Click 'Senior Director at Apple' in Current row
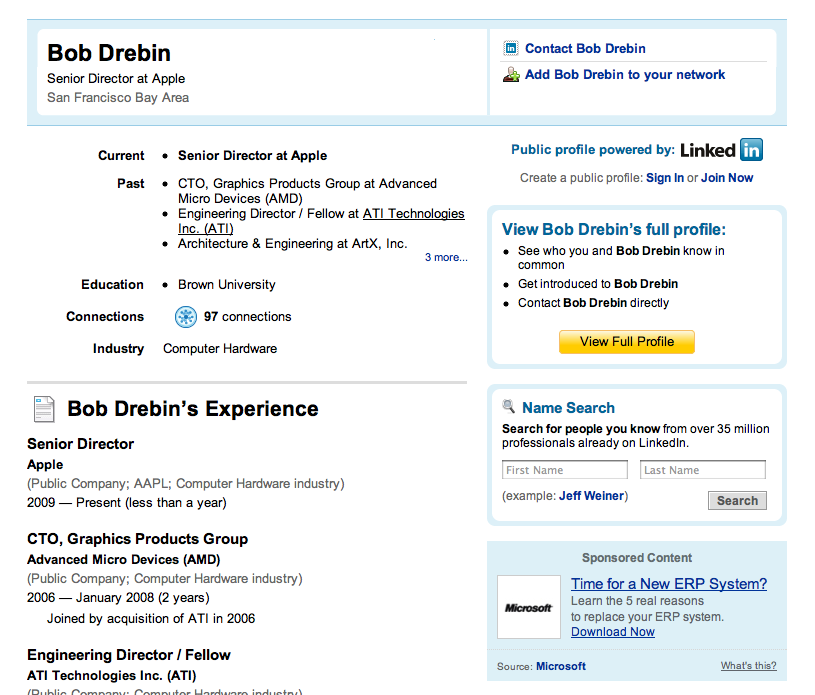 [x=253, y=155]
